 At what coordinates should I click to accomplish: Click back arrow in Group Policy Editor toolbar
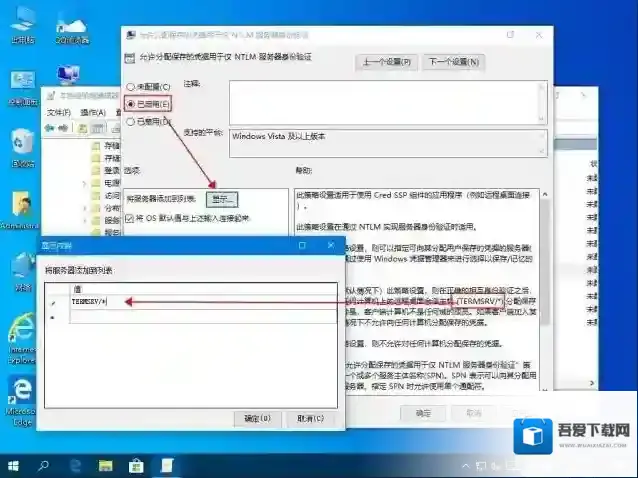pyautogui.click(x=50, y=129)
